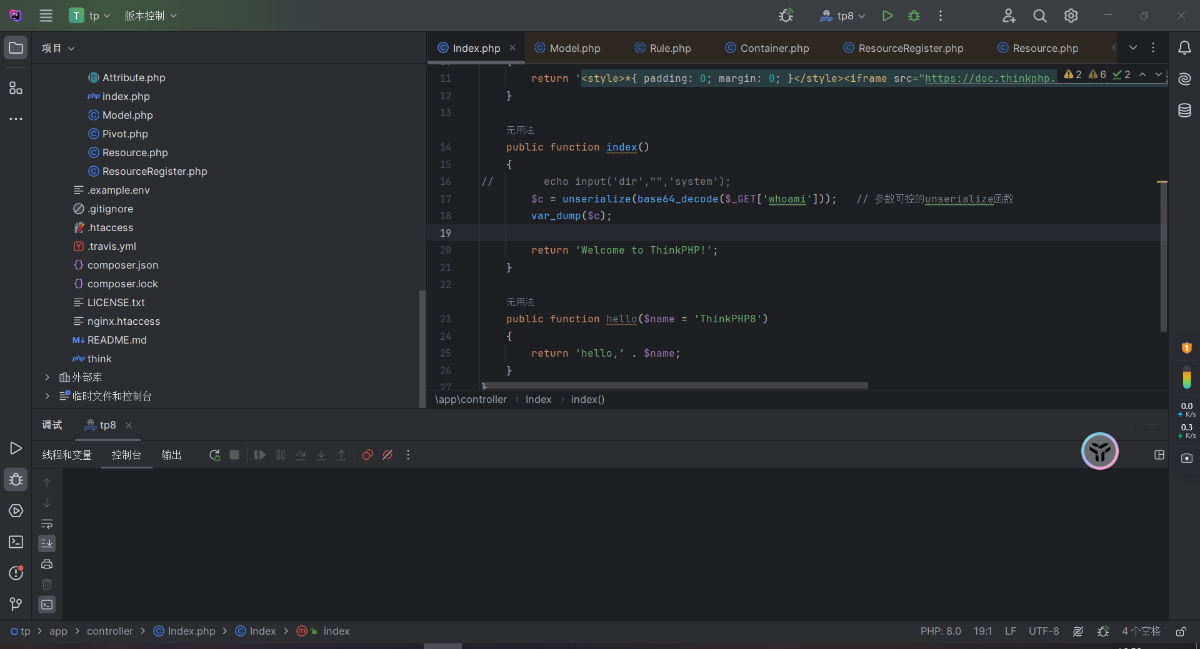Click the controller breadcrumb in status bar
The width and height of the screenshot is (1200, 649).
tap(110, 631)
